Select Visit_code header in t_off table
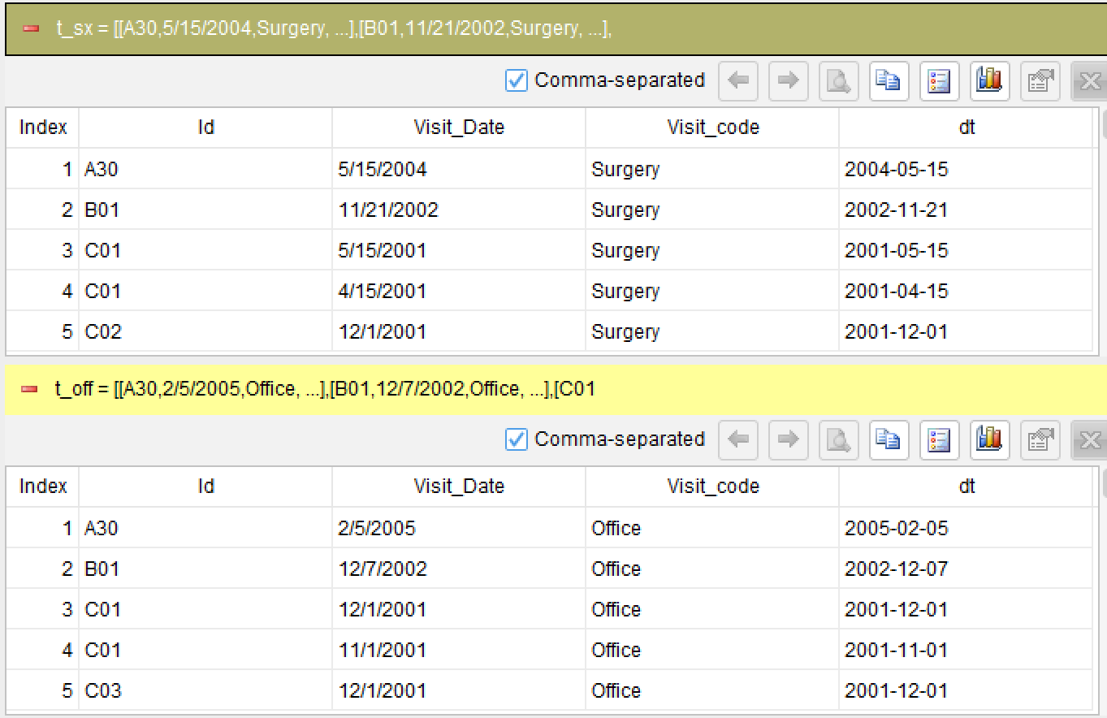Image resolution: width=1107 pixels, height=718 pixels. 712,486
